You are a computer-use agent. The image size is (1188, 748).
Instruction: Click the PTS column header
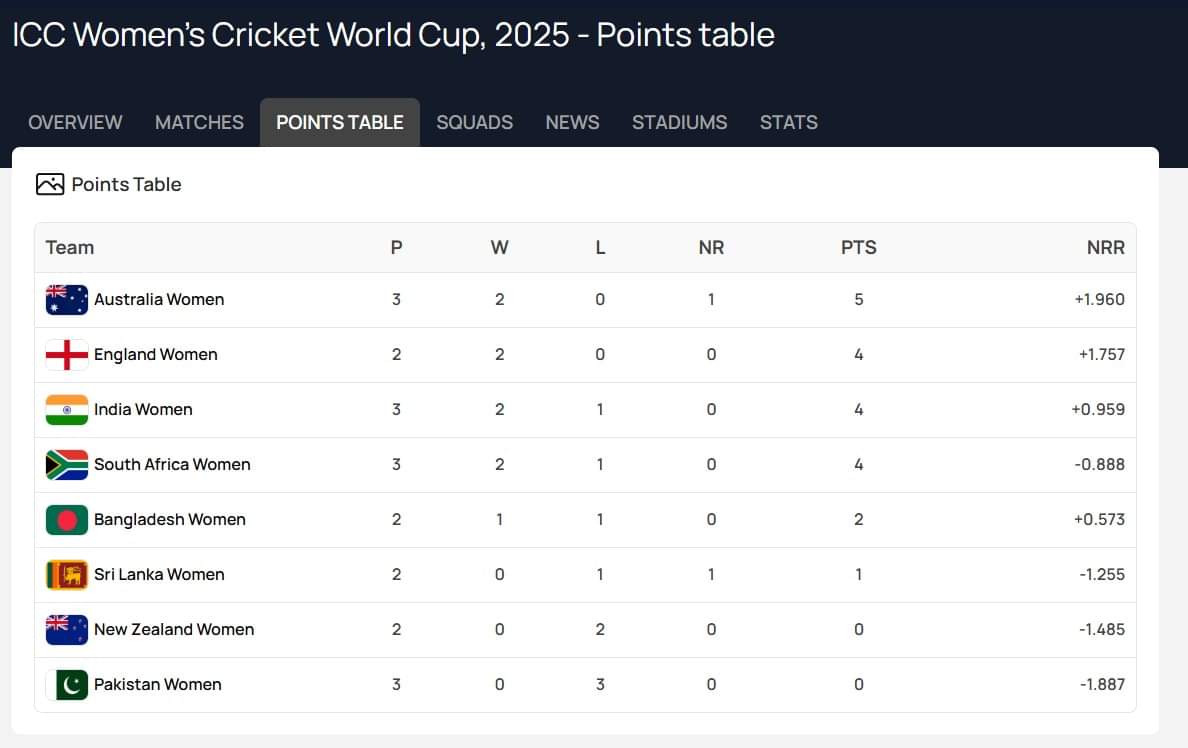(858, 248)
